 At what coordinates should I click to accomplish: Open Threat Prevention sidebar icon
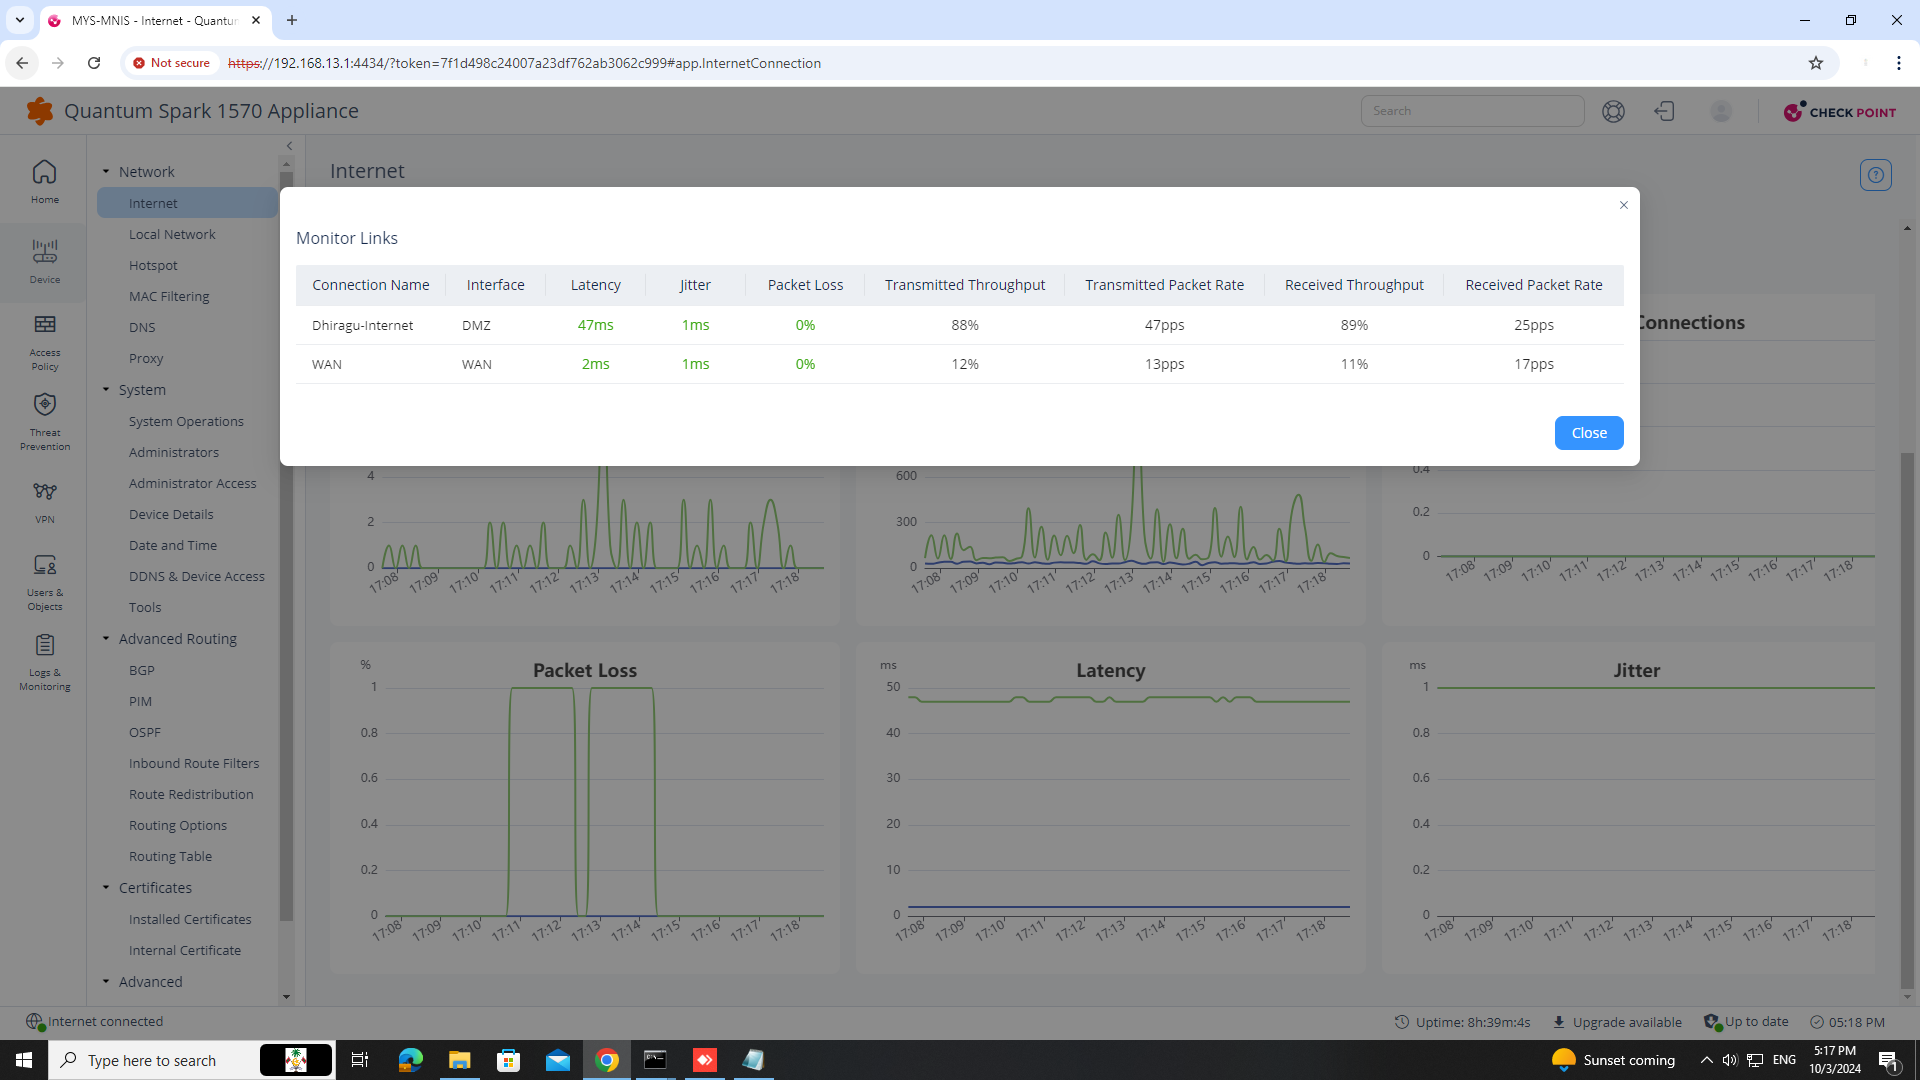coord(44,420)
